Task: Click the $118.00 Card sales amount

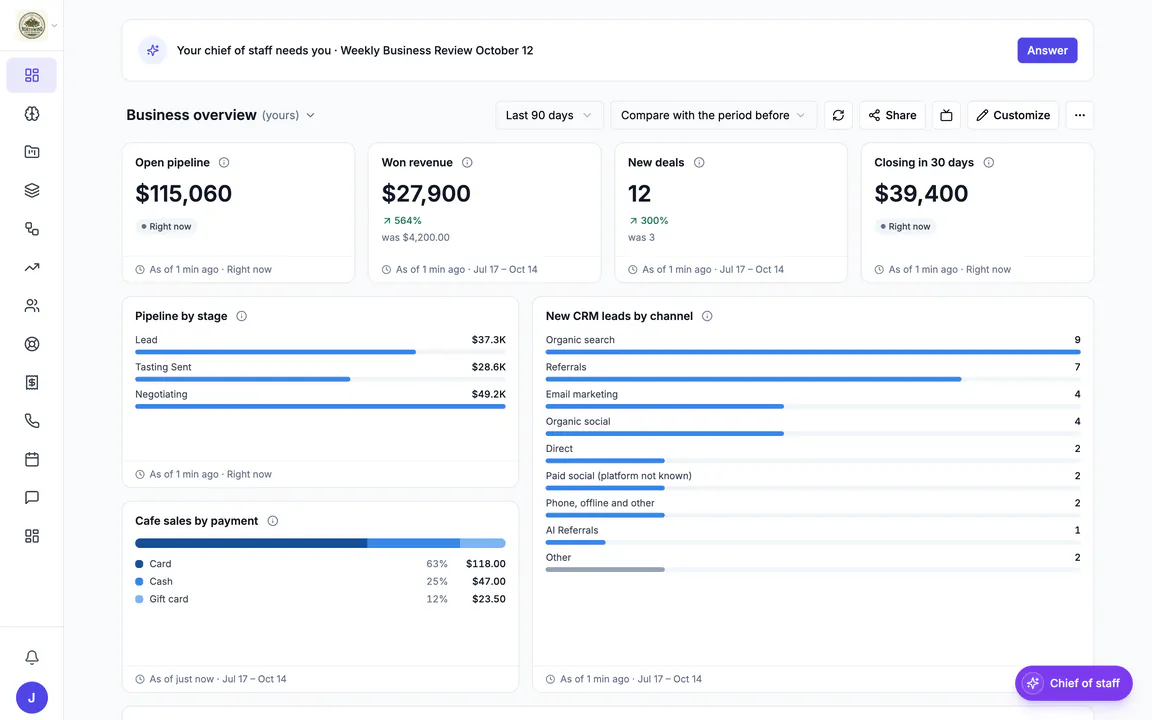Action: [486, 564]
